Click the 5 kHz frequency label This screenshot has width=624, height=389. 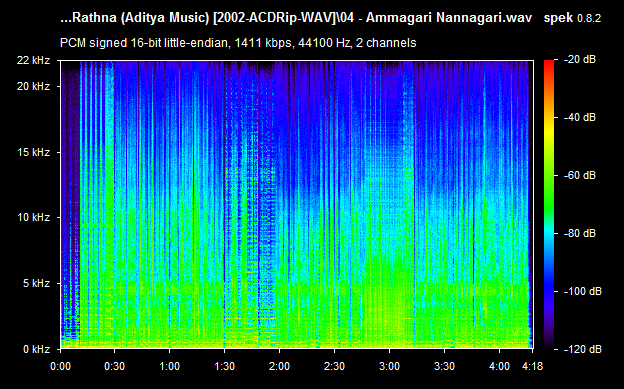coord(37,283)
